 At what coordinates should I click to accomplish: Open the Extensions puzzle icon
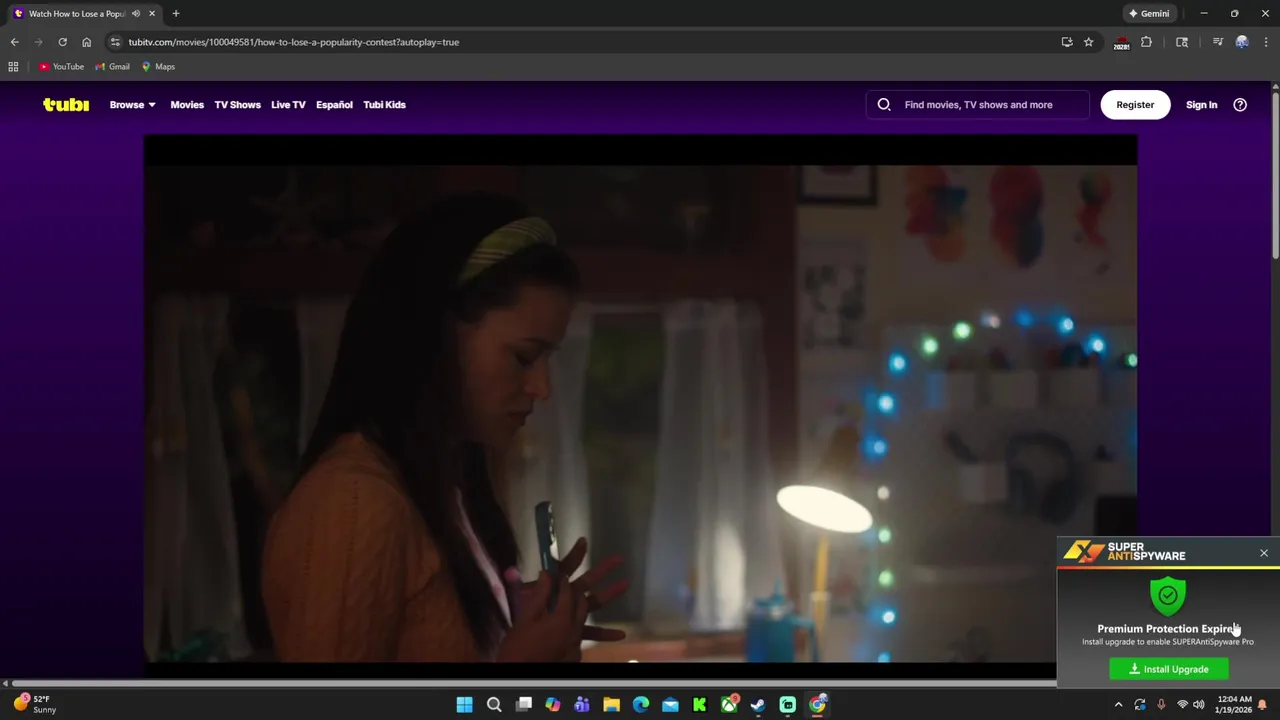tap(1146, 42)
